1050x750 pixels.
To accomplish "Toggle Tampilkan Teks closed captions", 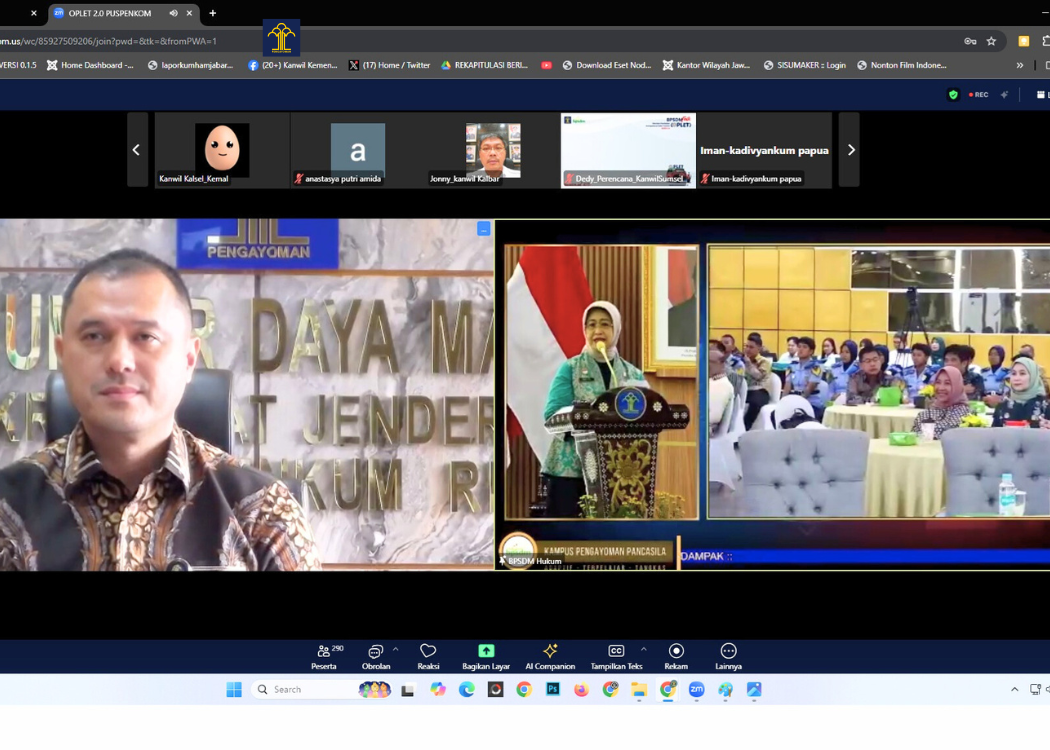I will (x=616, y=656).
